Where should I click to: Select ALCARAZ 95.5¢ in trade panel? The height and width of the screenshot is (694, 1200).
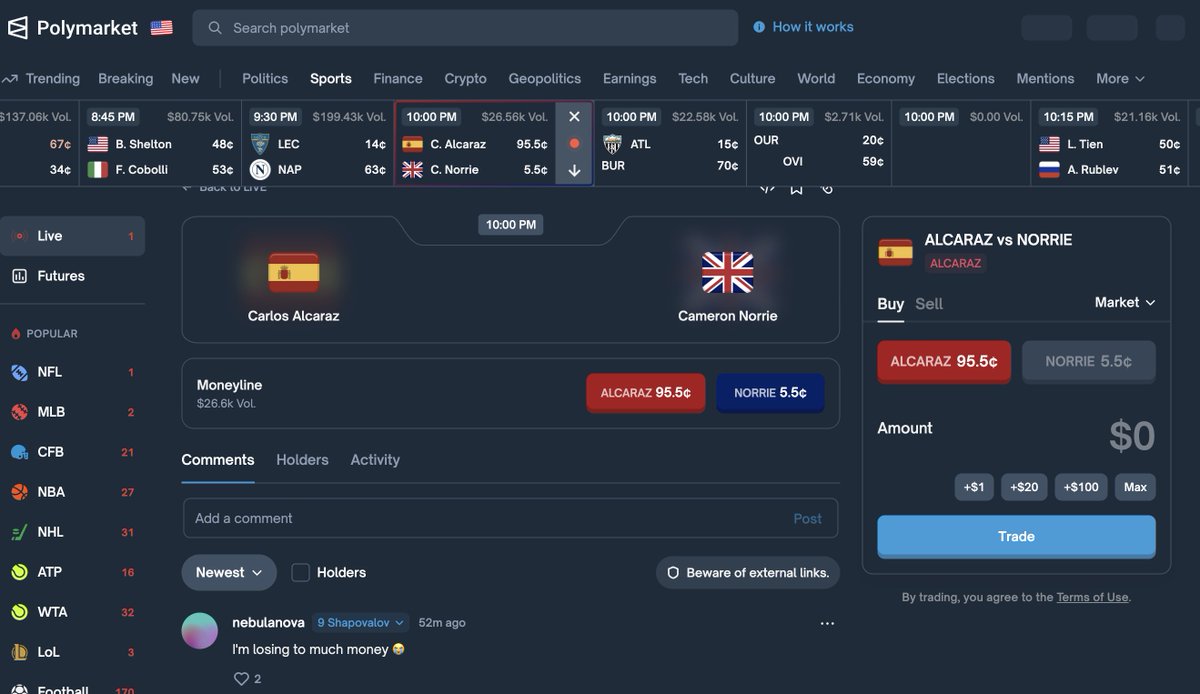point(944,362)
